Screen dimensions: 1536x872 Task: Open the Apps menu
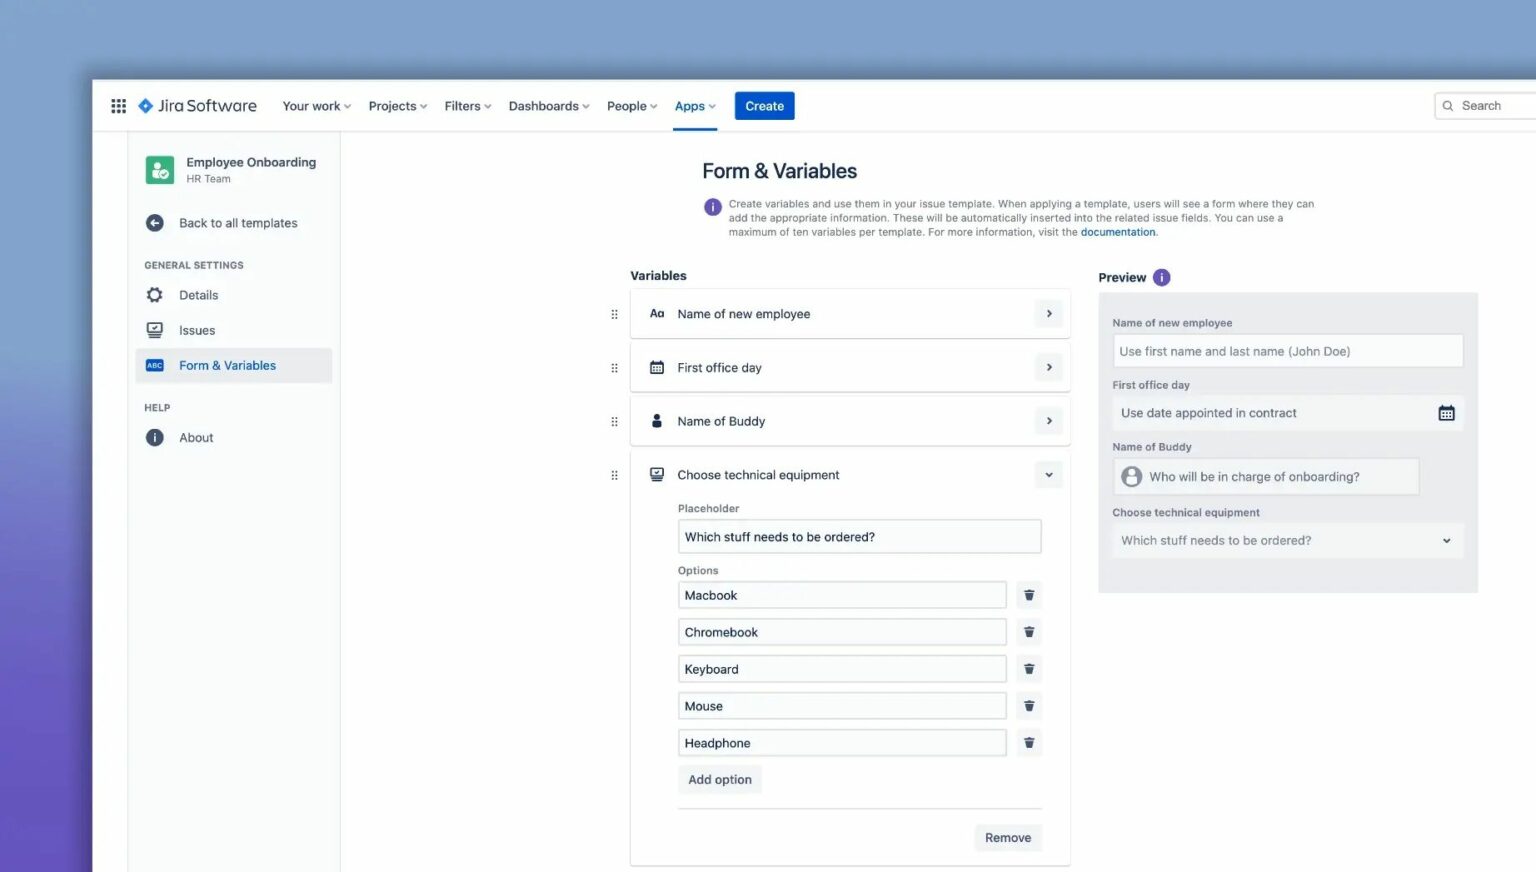click(693, 106)
